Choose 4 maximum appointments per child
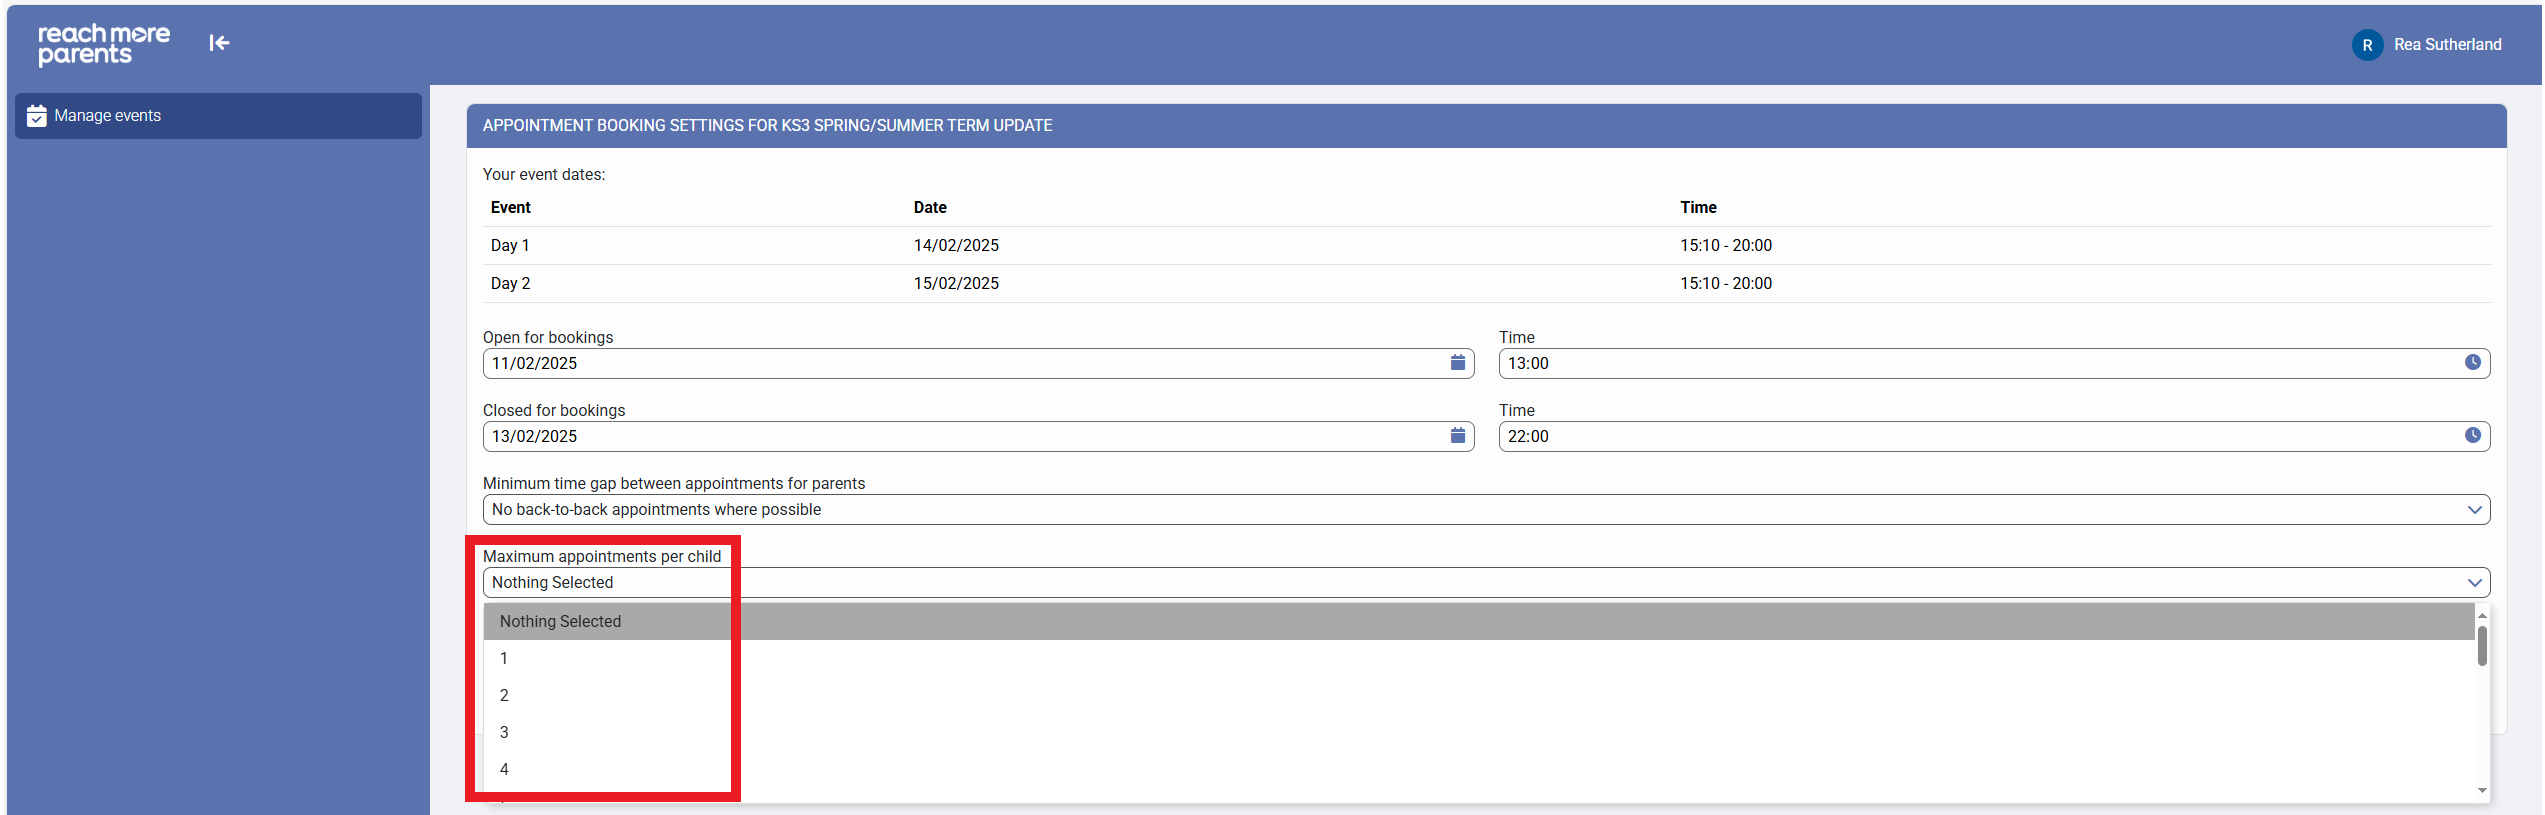Image resolution: width=2545 pixels, height=815 pixels. 504,770
